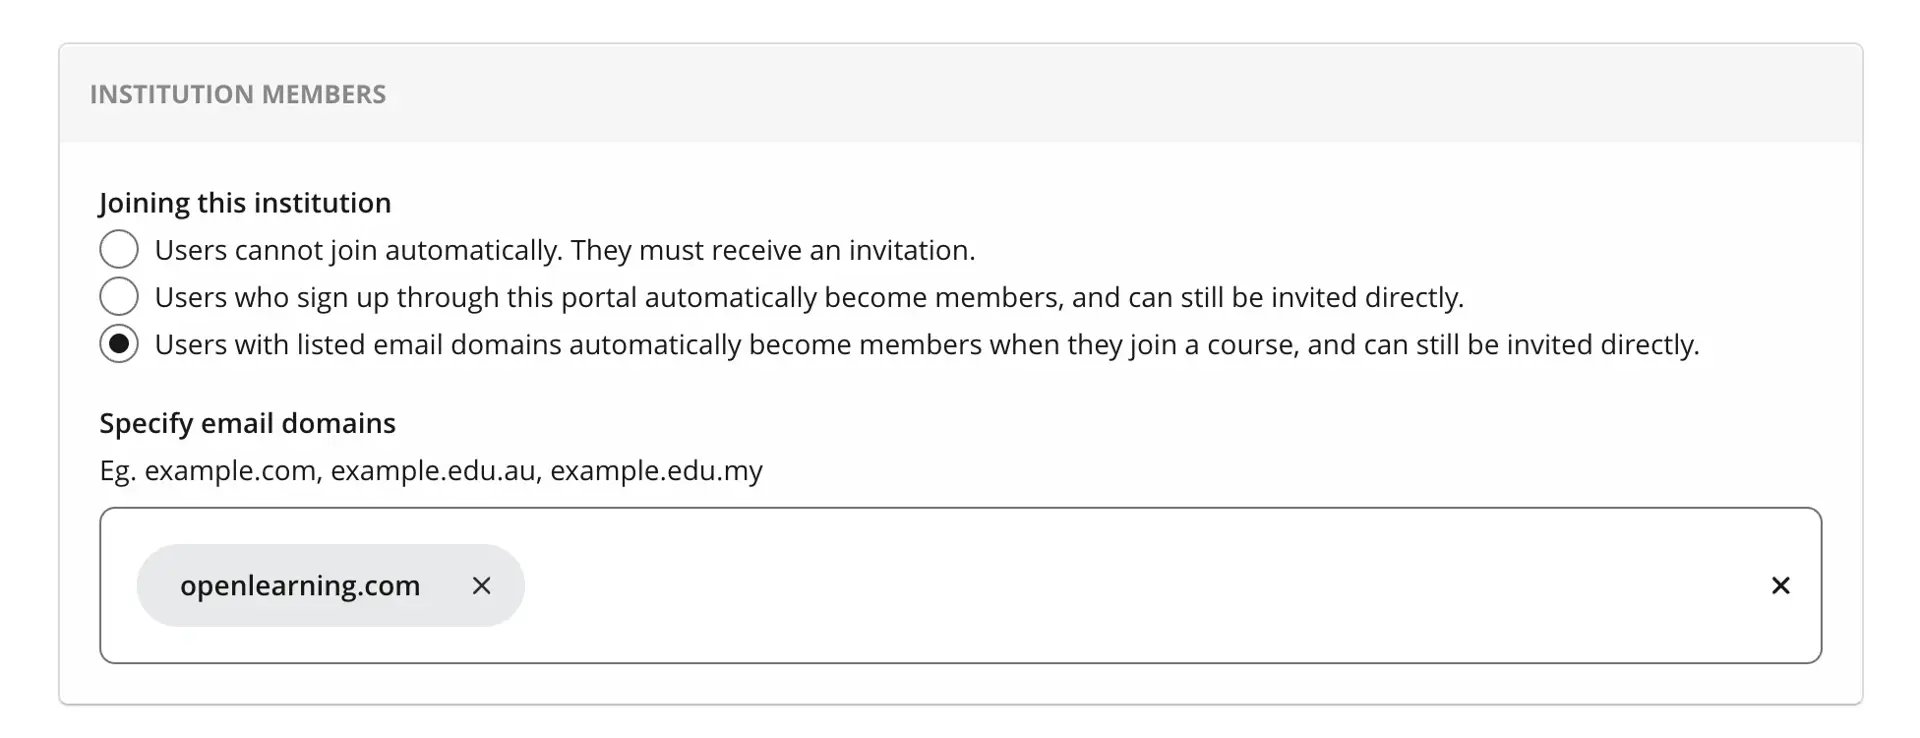Select the listed email domains radio button

pyautogui.click(x=119, y=344)
